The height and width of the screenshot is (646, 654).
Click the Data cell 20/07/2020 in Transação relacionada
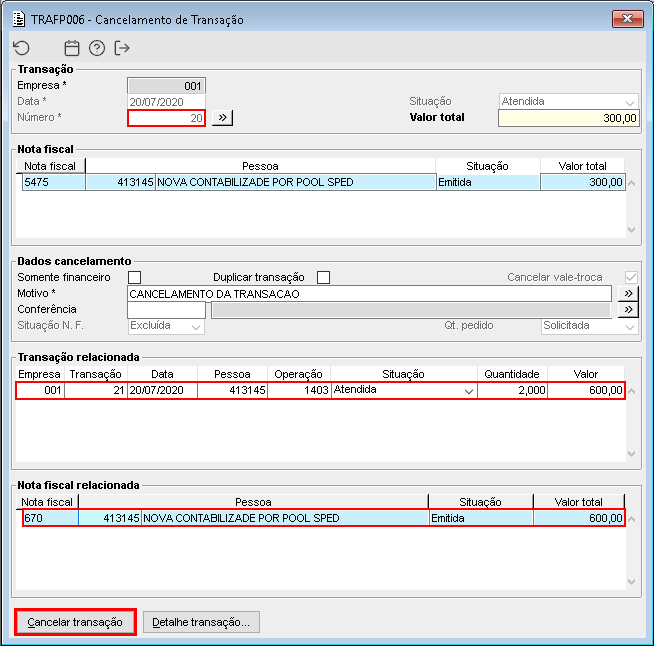162,390
